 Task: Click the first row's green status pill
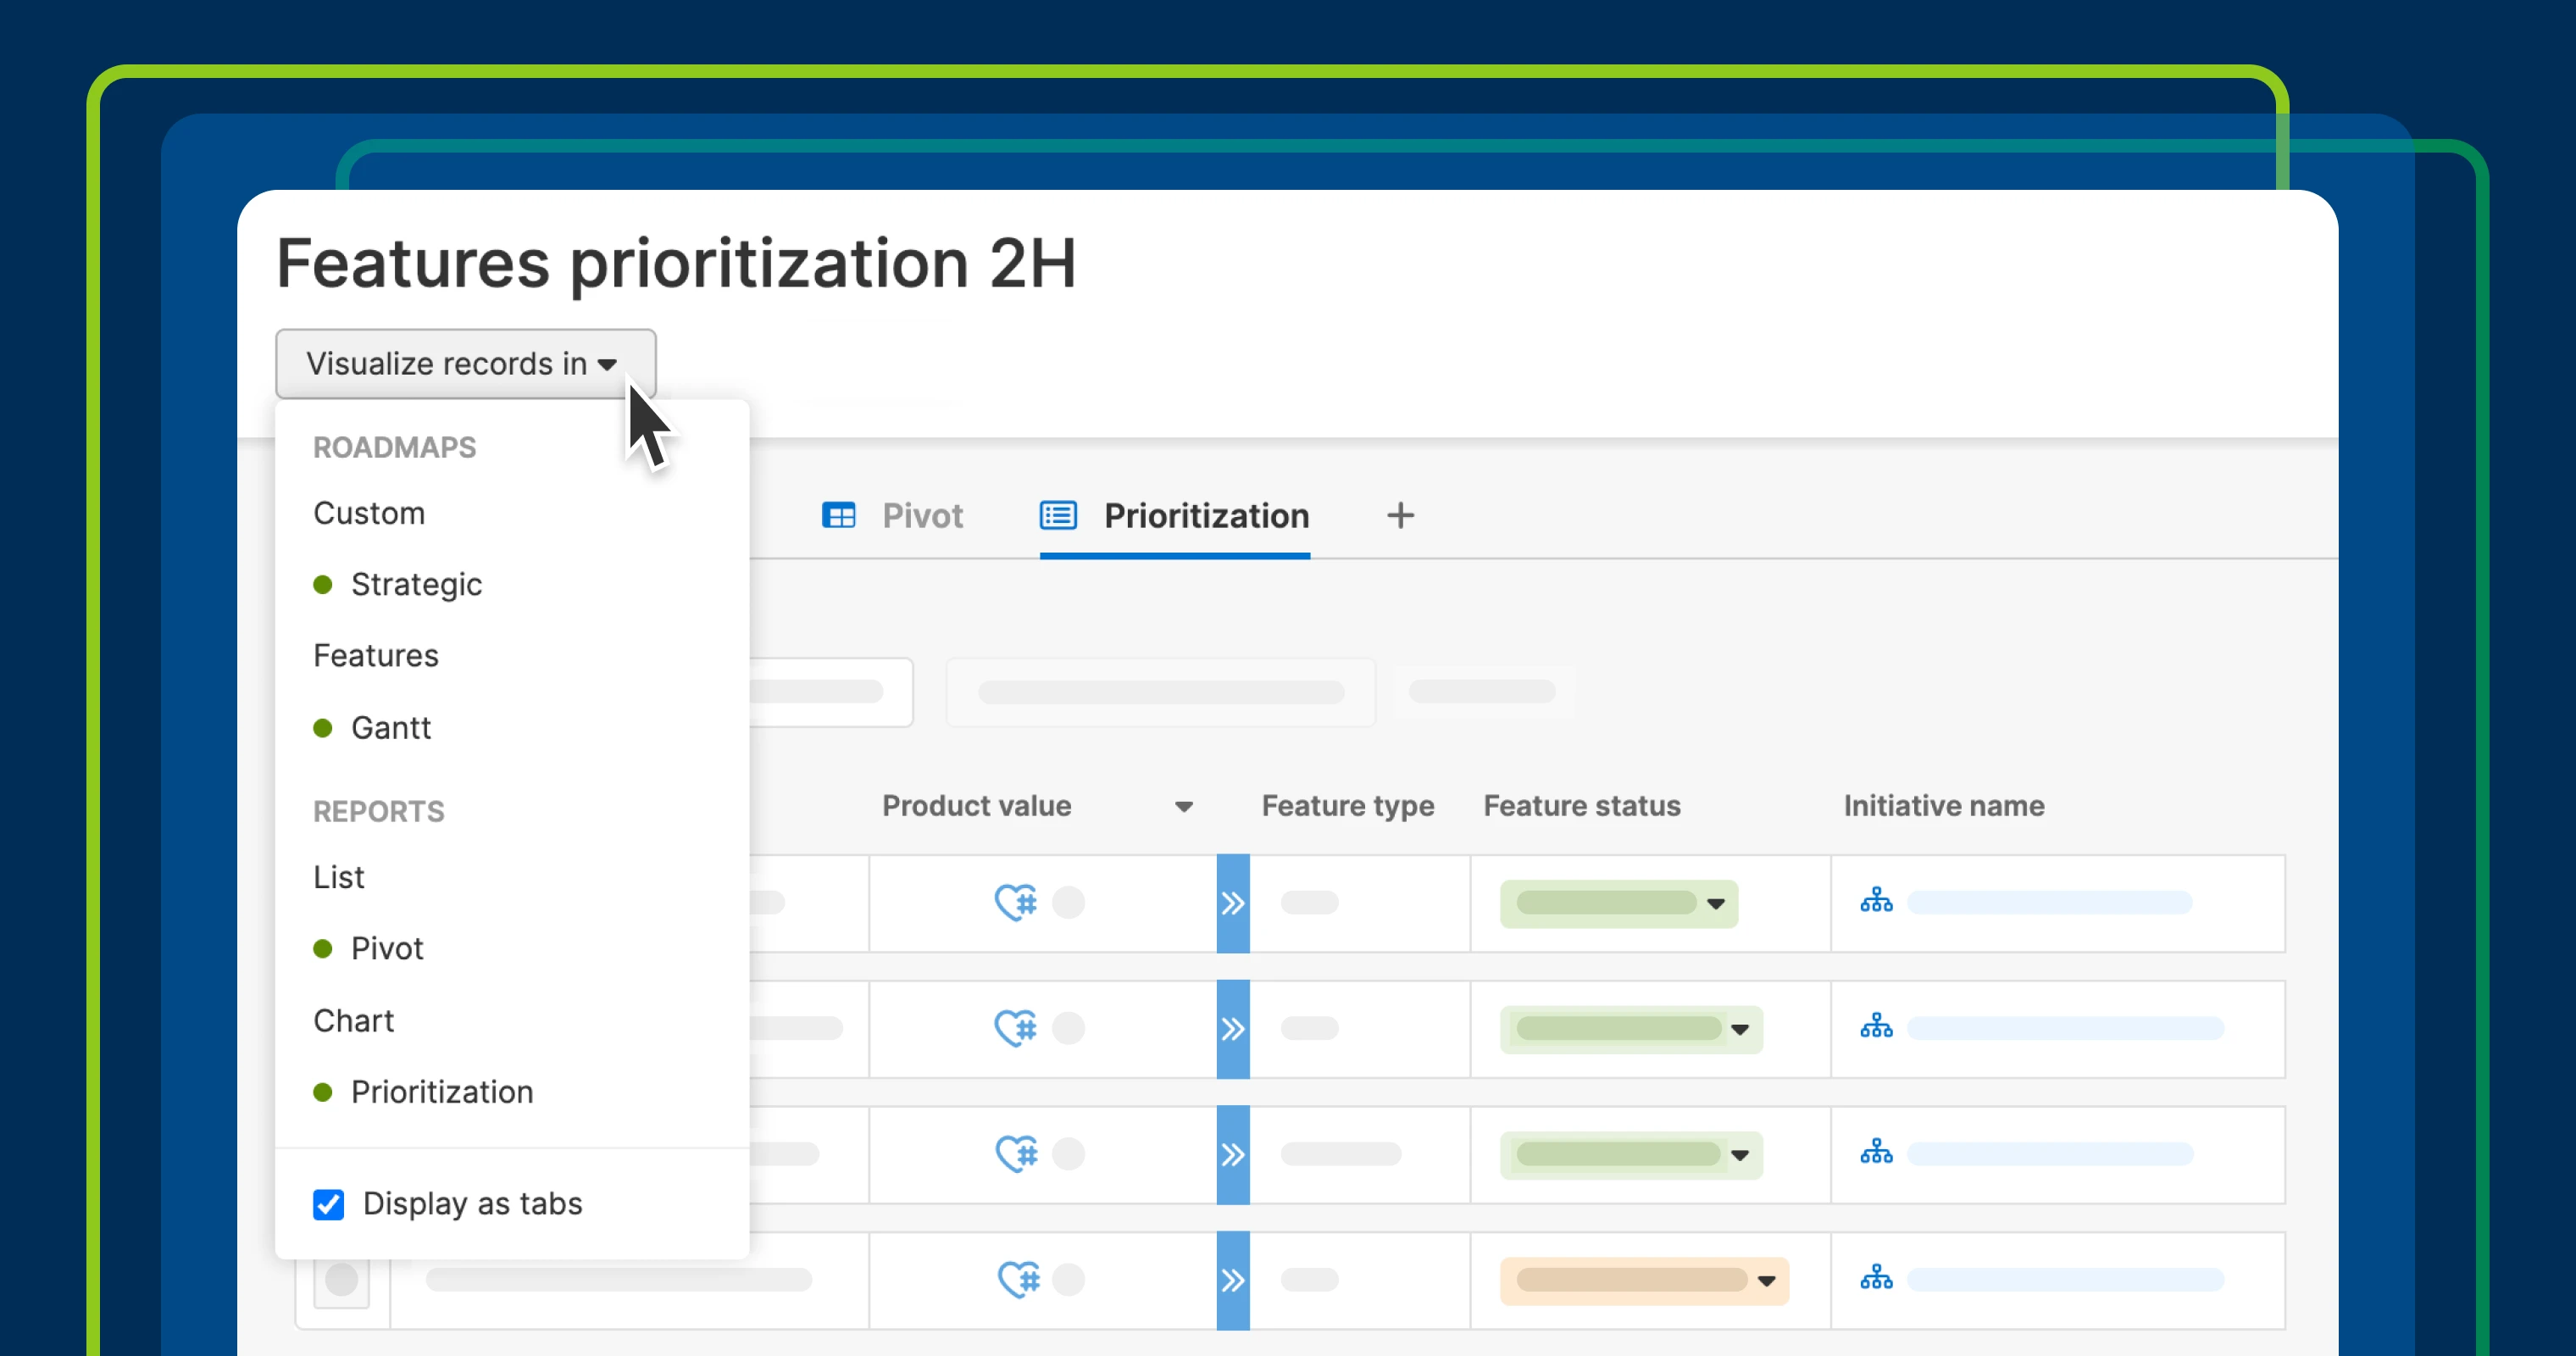1605,903
